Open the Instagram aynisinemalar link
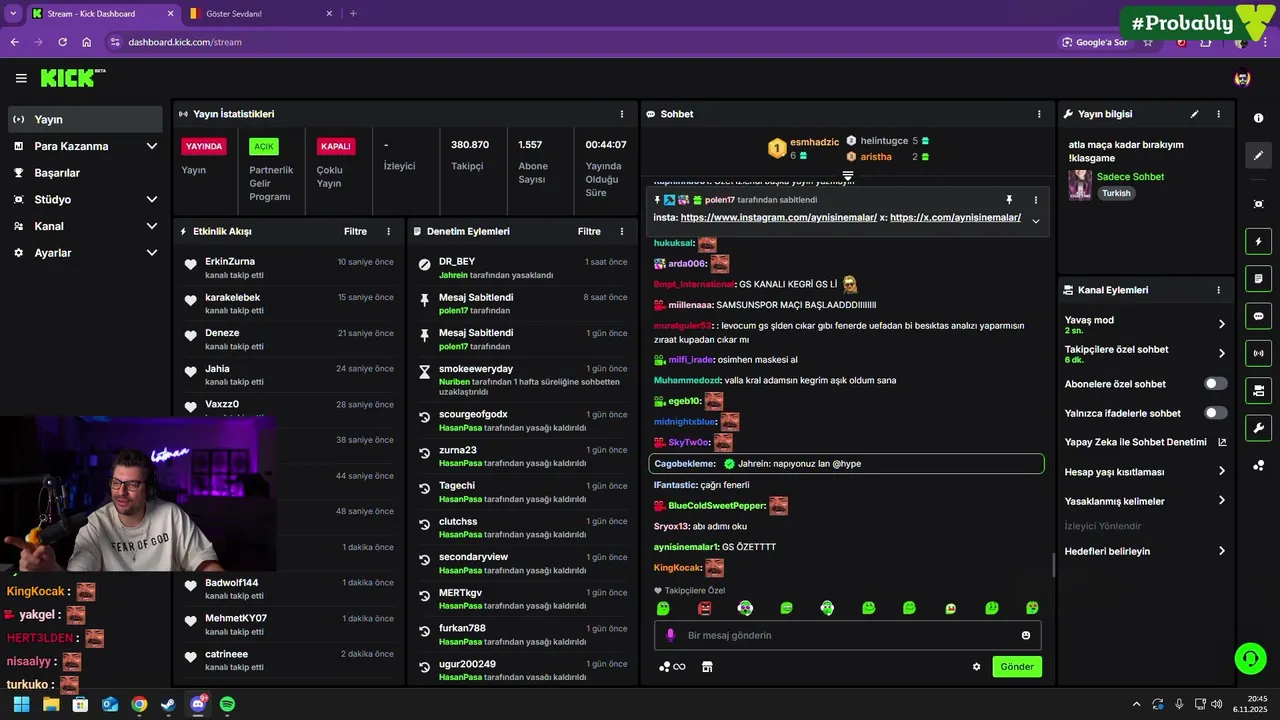Image resolution: width=1280 pixels, height=720 pixels. point(779,217)
